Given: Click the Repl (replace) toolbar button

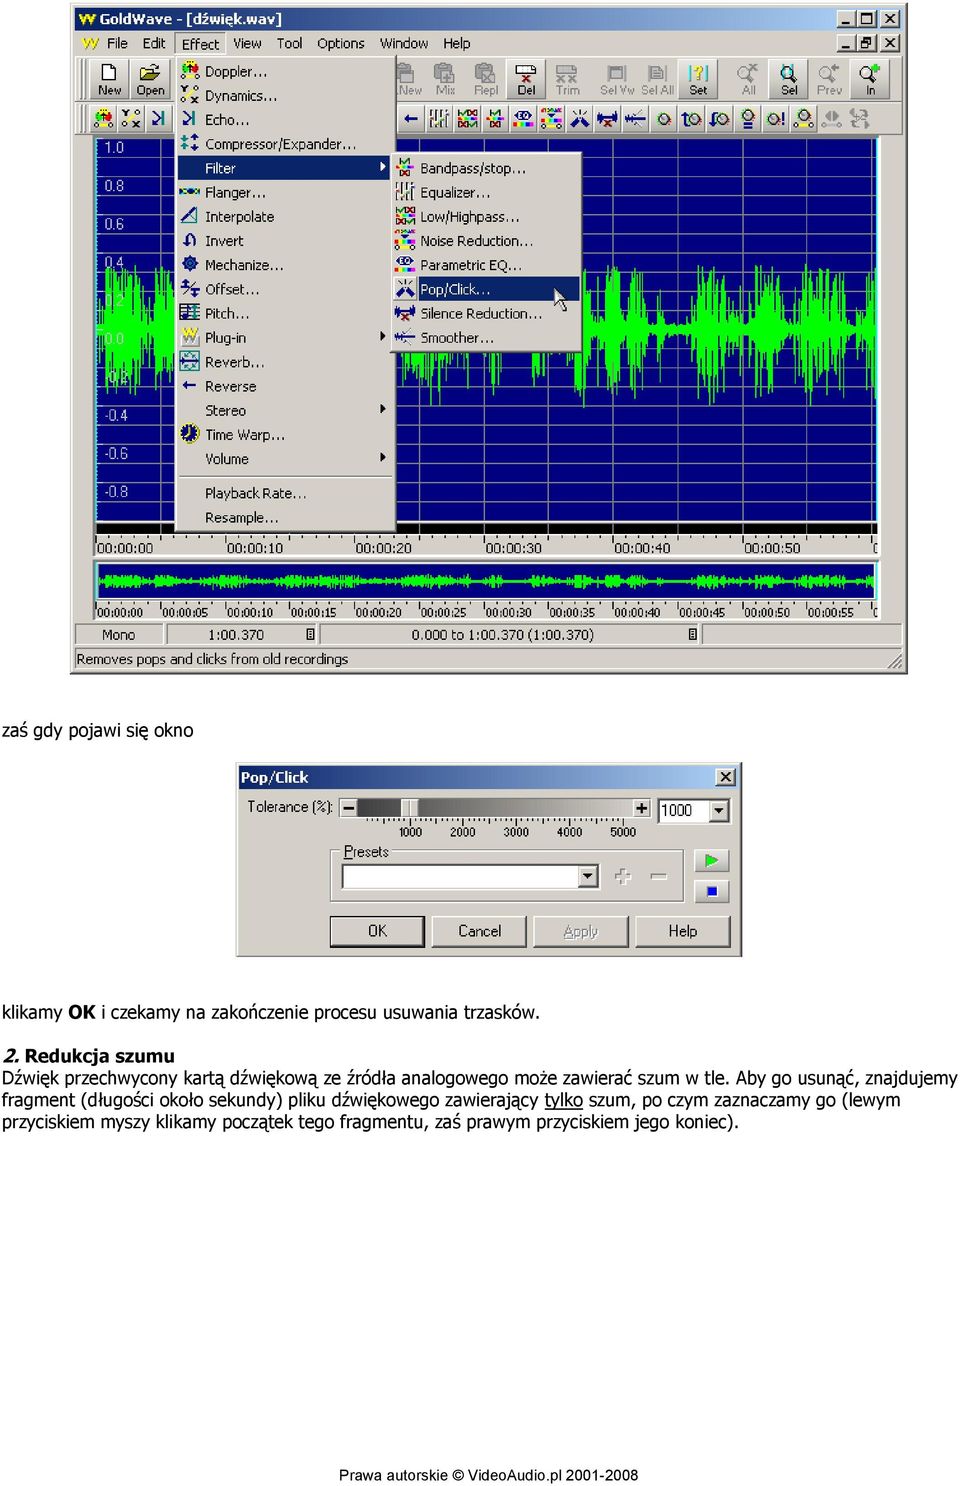Looking at the screenshot, I should point(486,79).
